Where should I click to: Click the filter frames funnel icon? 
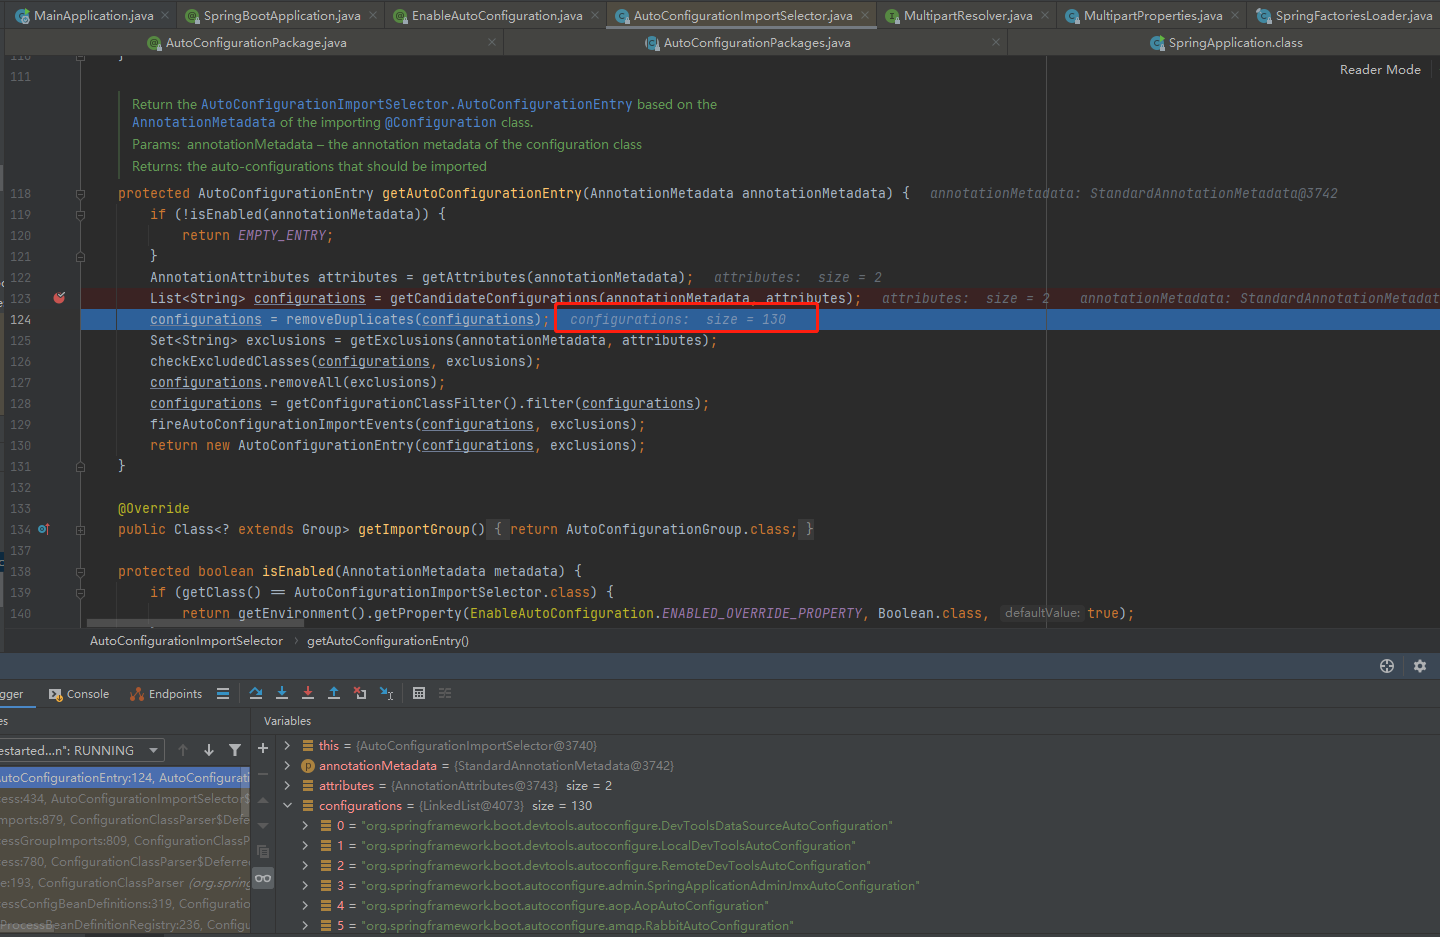click(235, 750)
